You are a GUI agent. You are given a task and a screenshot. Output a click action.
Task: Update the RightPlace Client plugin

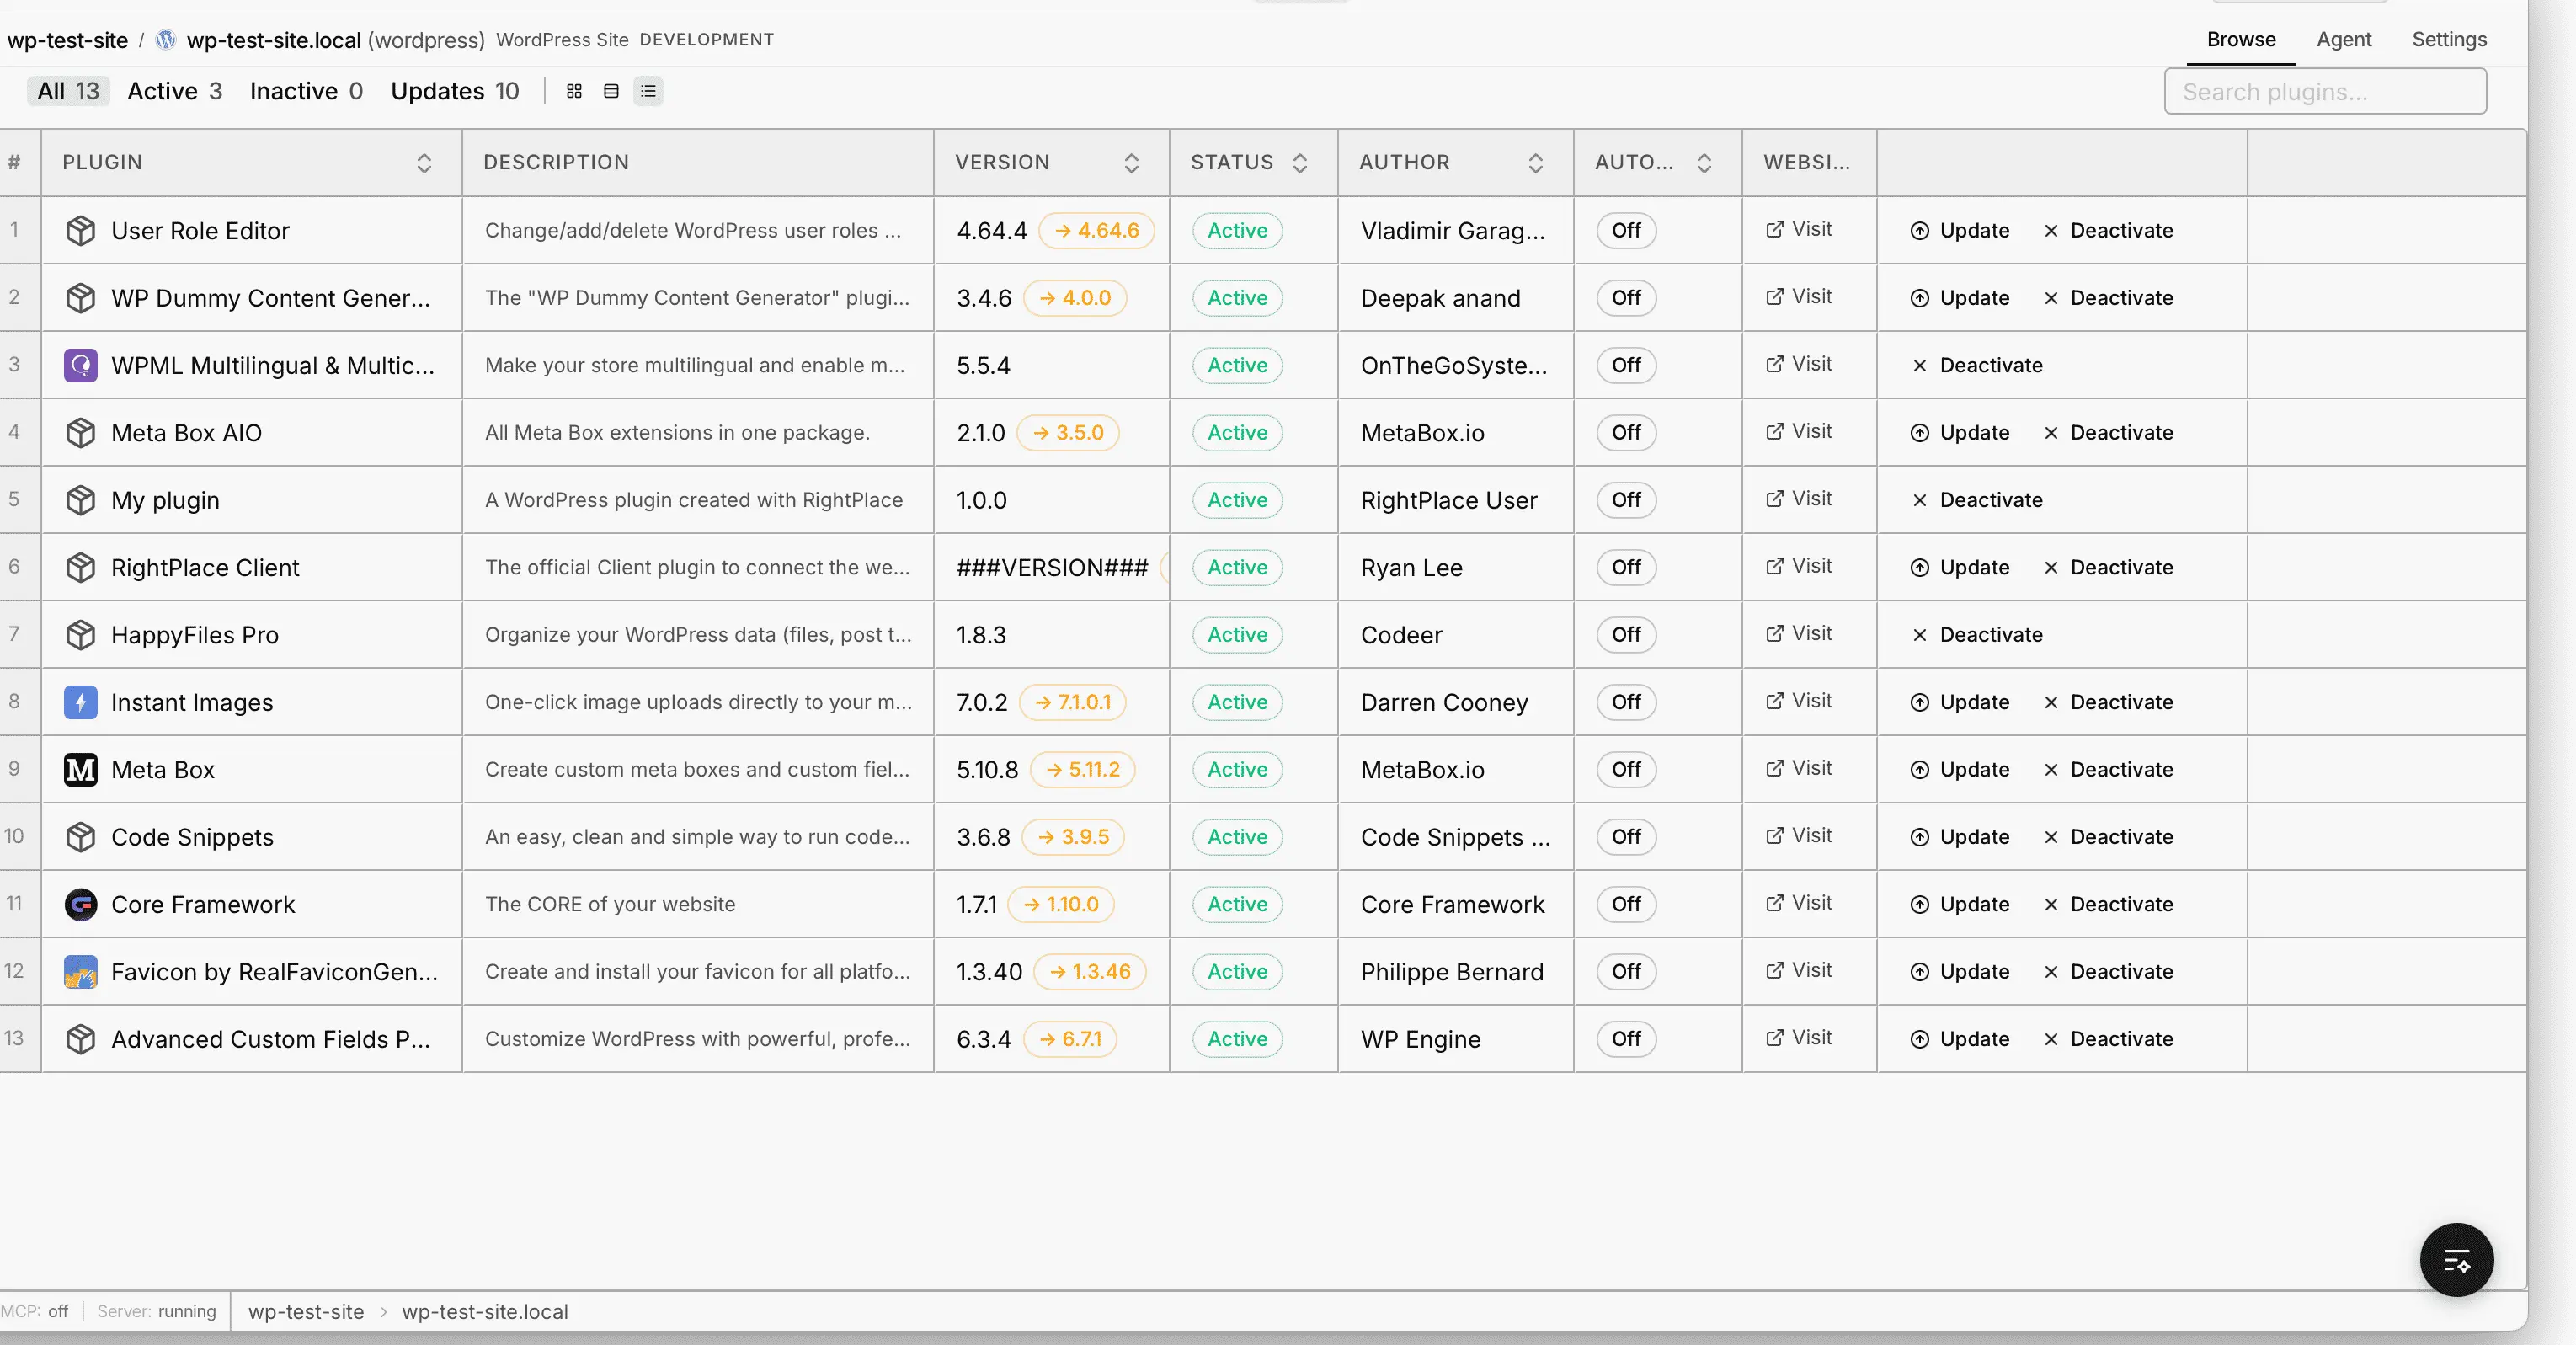tap(1959, 567)
